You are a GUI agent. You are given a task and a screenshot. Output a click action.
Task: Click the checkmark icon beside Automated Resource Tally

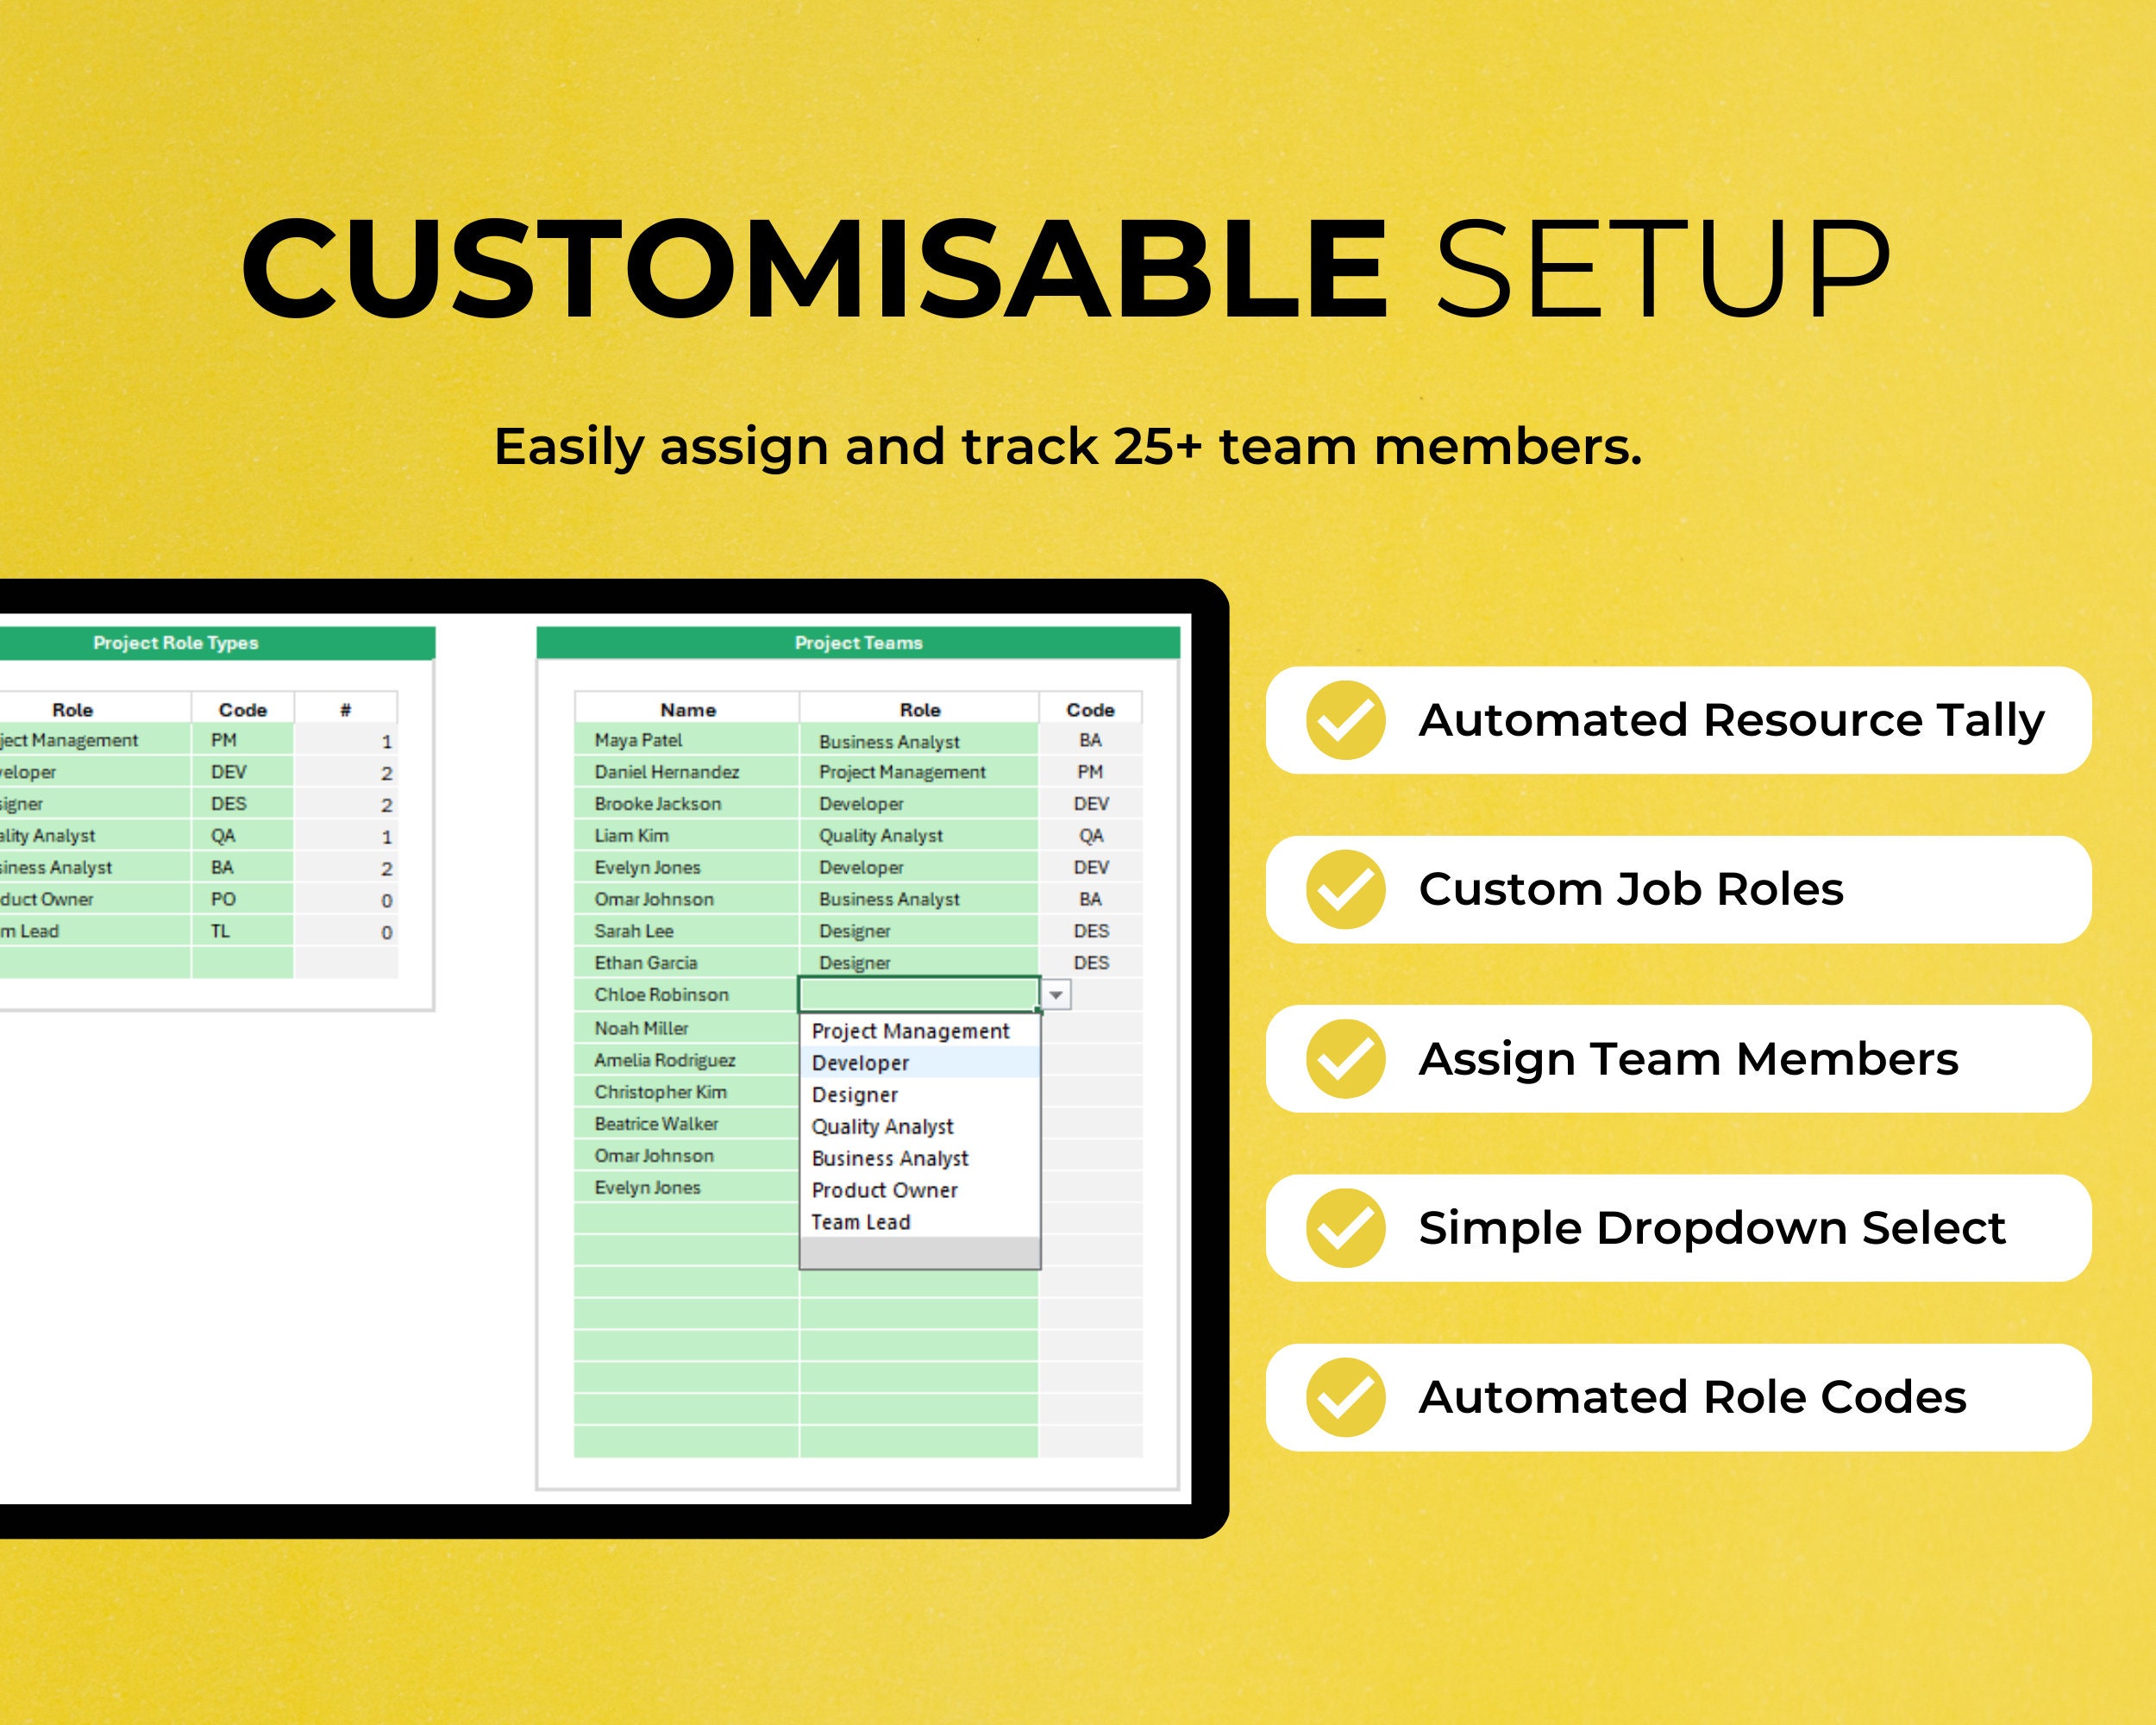1345,720
